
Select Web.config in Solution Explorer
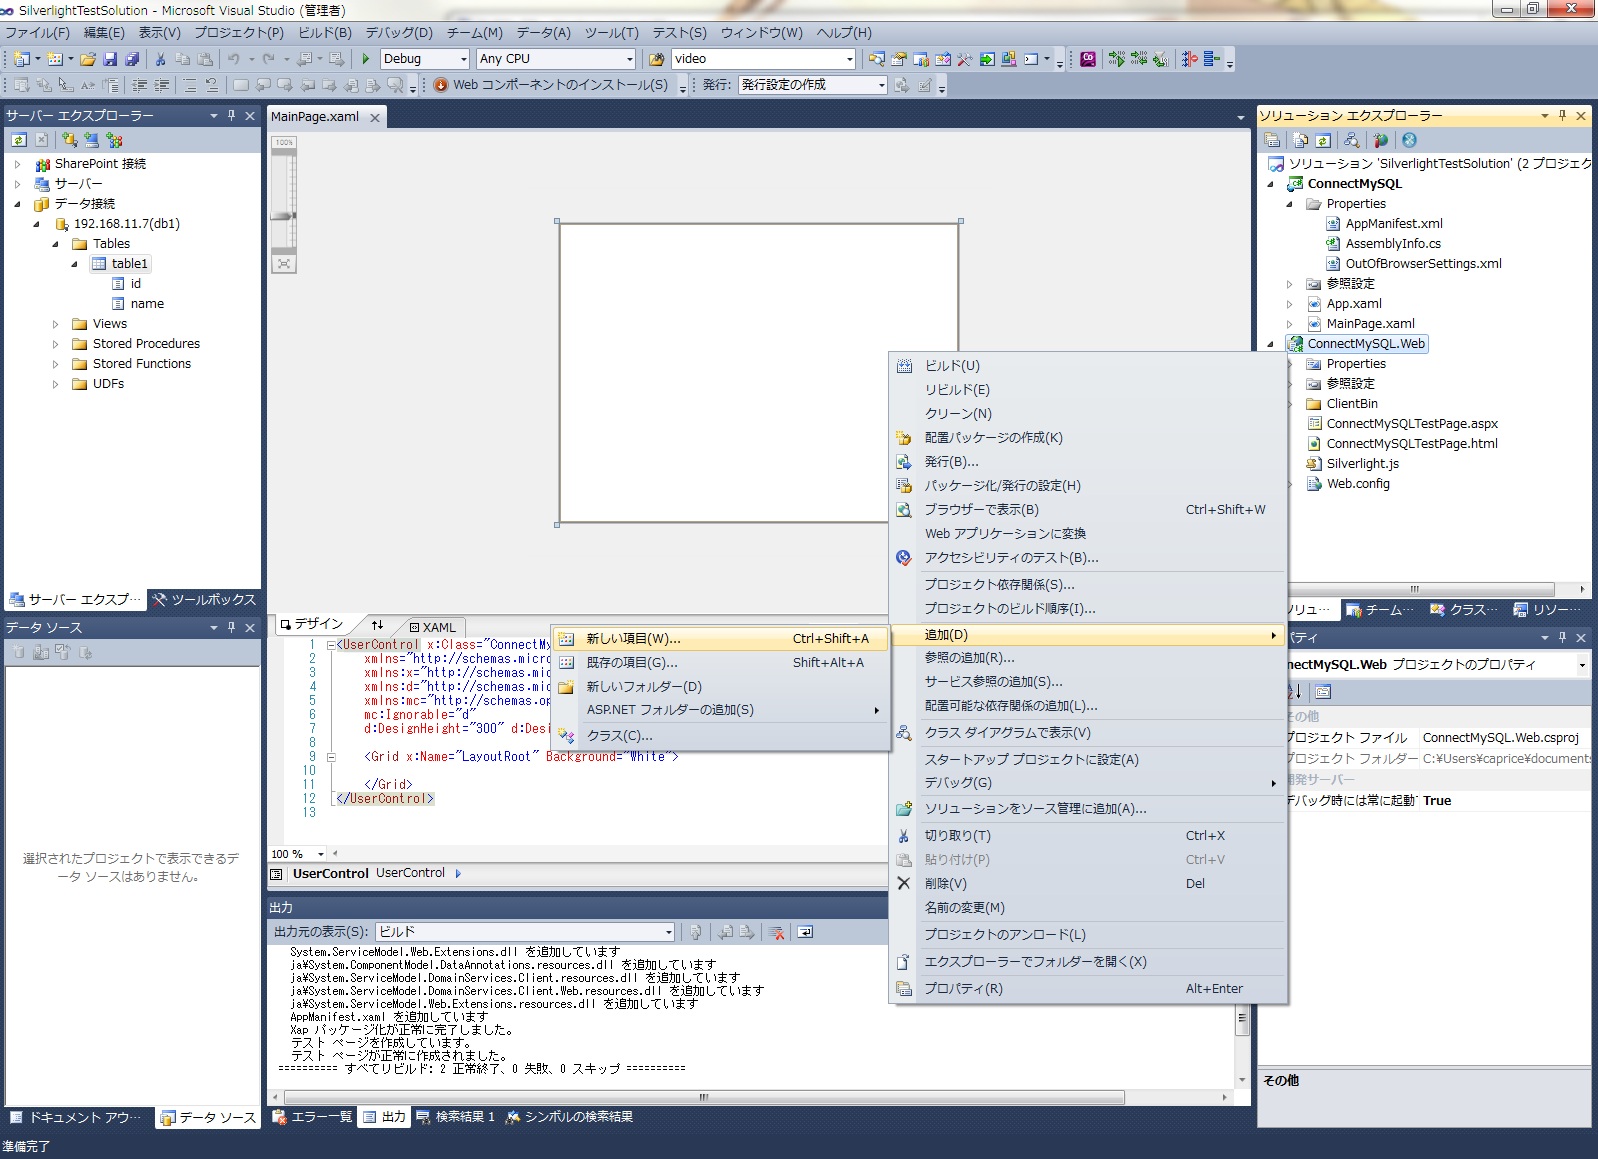click(1358, 484)
